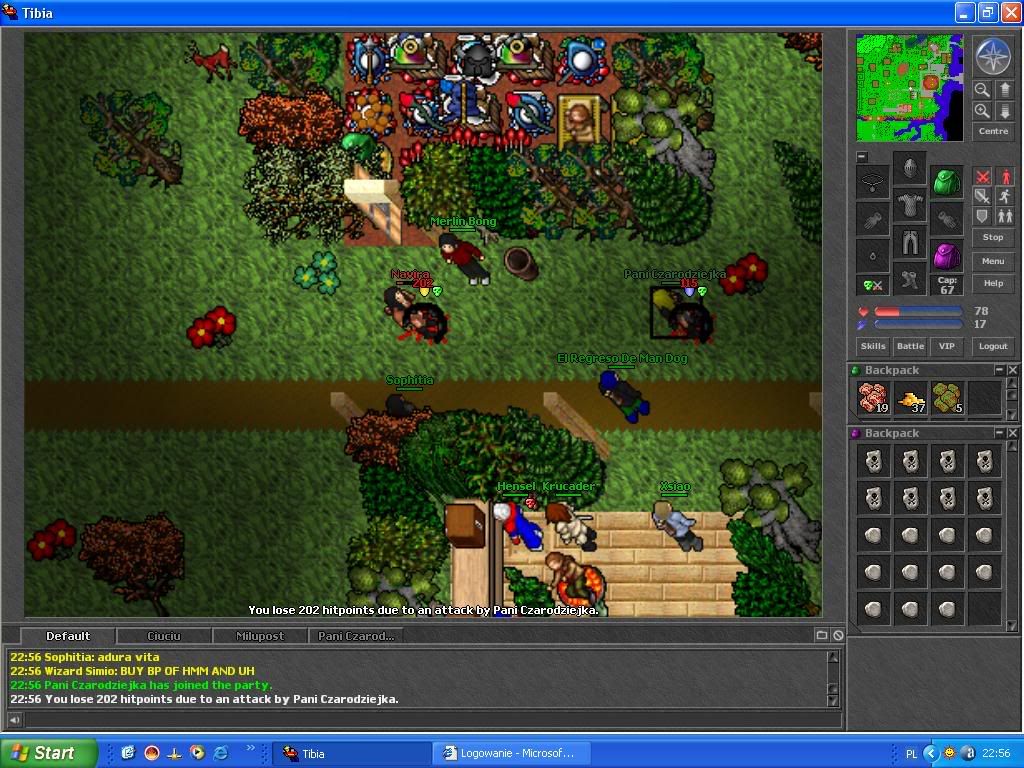Switch to the Pani Czarod... chat tab
This screenshot has width=1024, height=768.
coord(356,636)
